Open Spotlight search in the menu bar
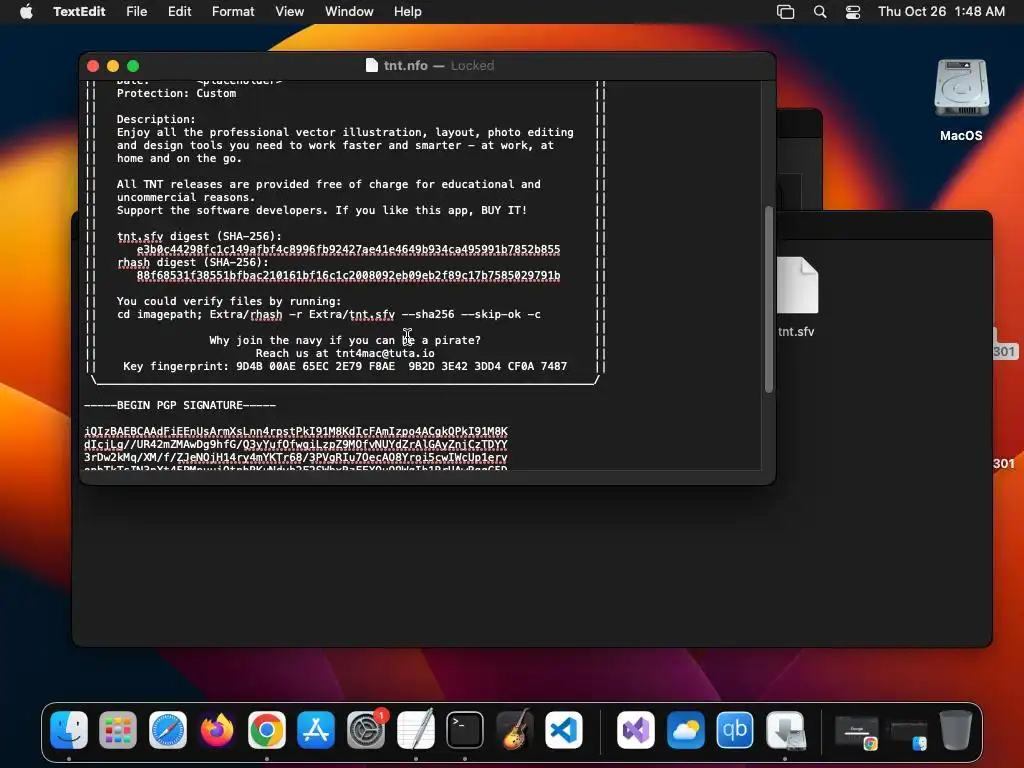 tap(820, 12)
